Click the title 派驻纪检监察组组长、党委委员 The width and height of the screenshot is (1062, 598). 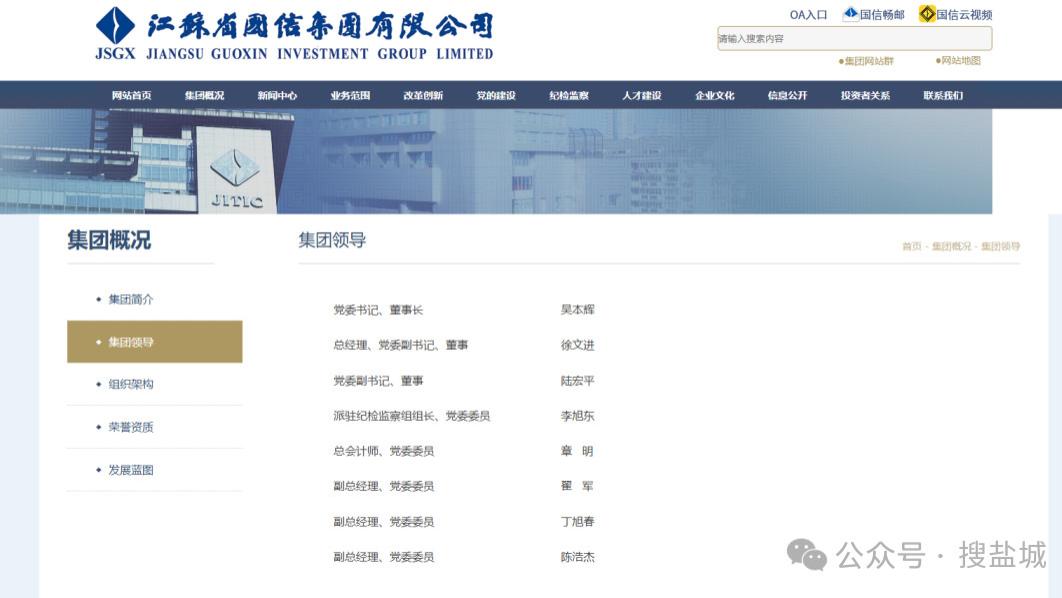412,416
